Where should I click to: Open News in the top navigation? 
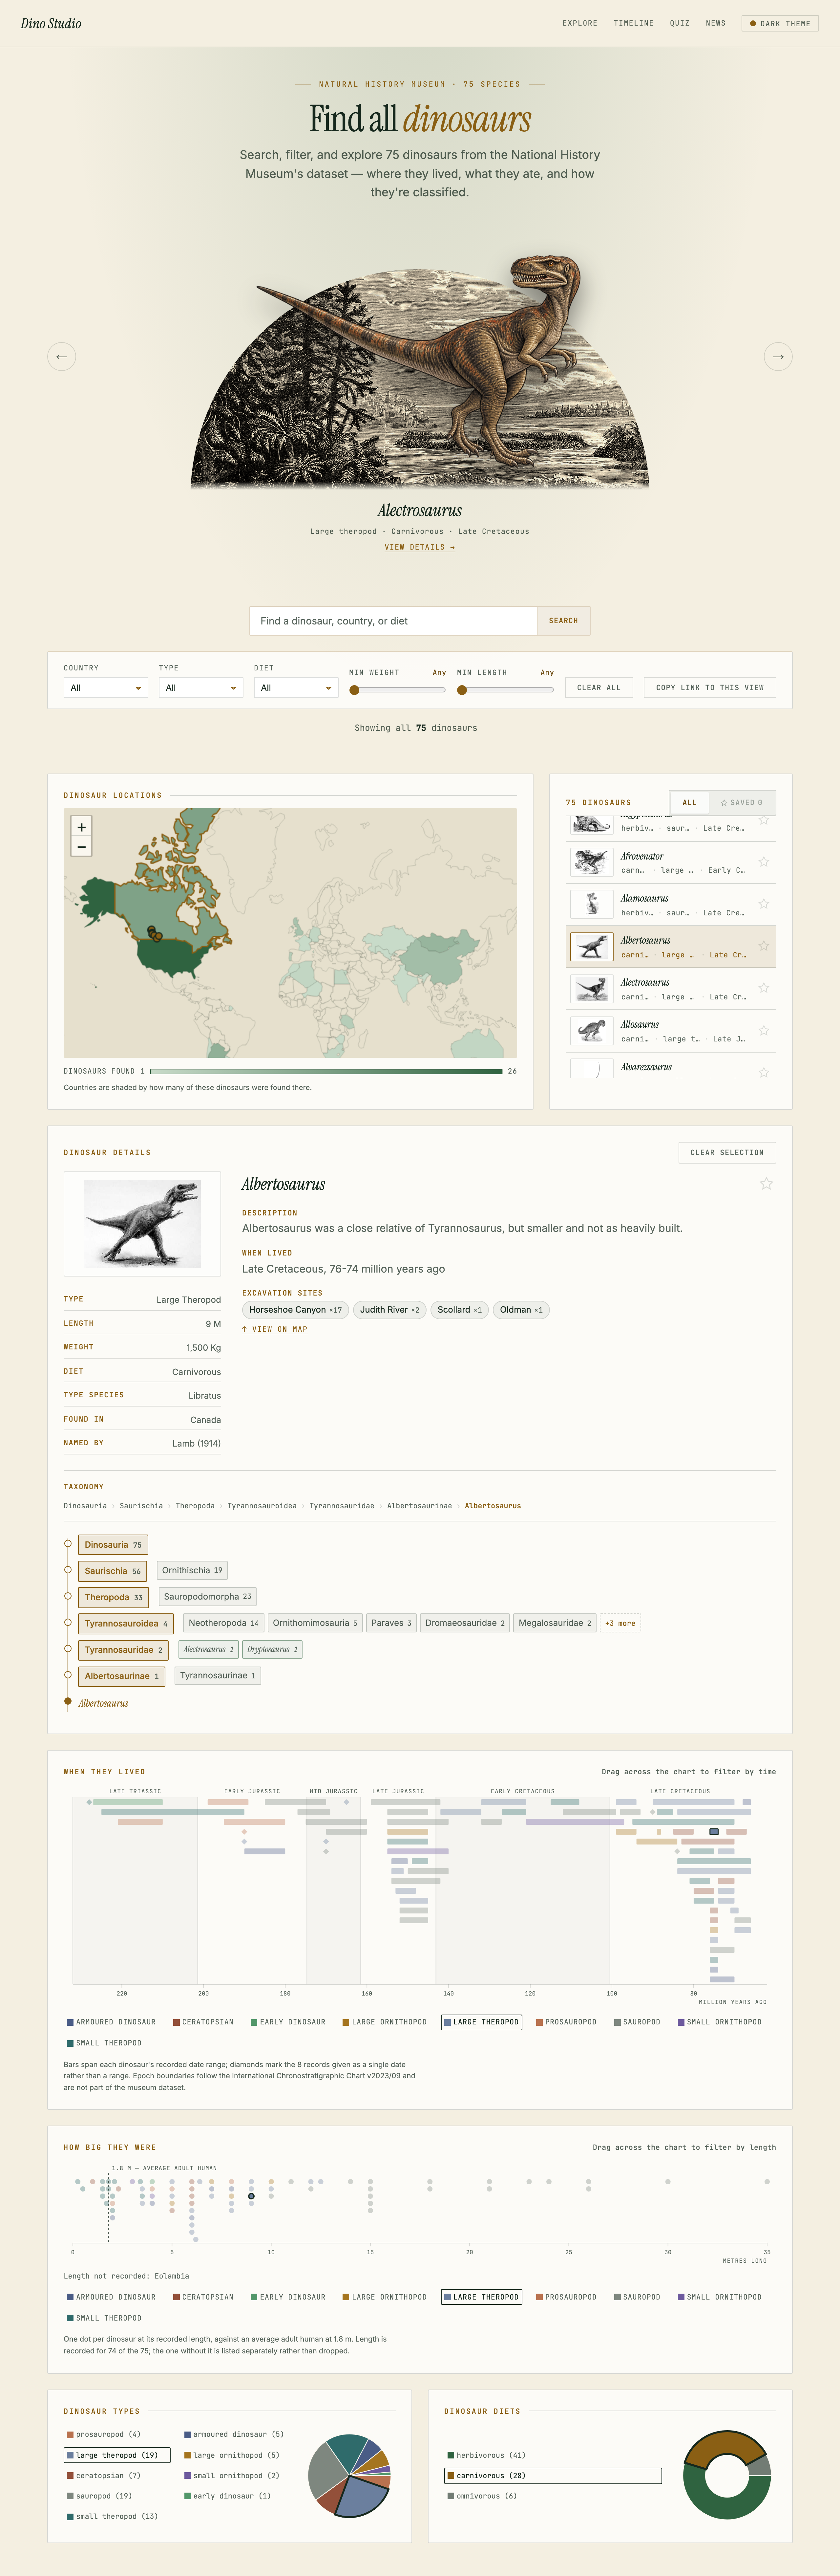click(716, 23)
